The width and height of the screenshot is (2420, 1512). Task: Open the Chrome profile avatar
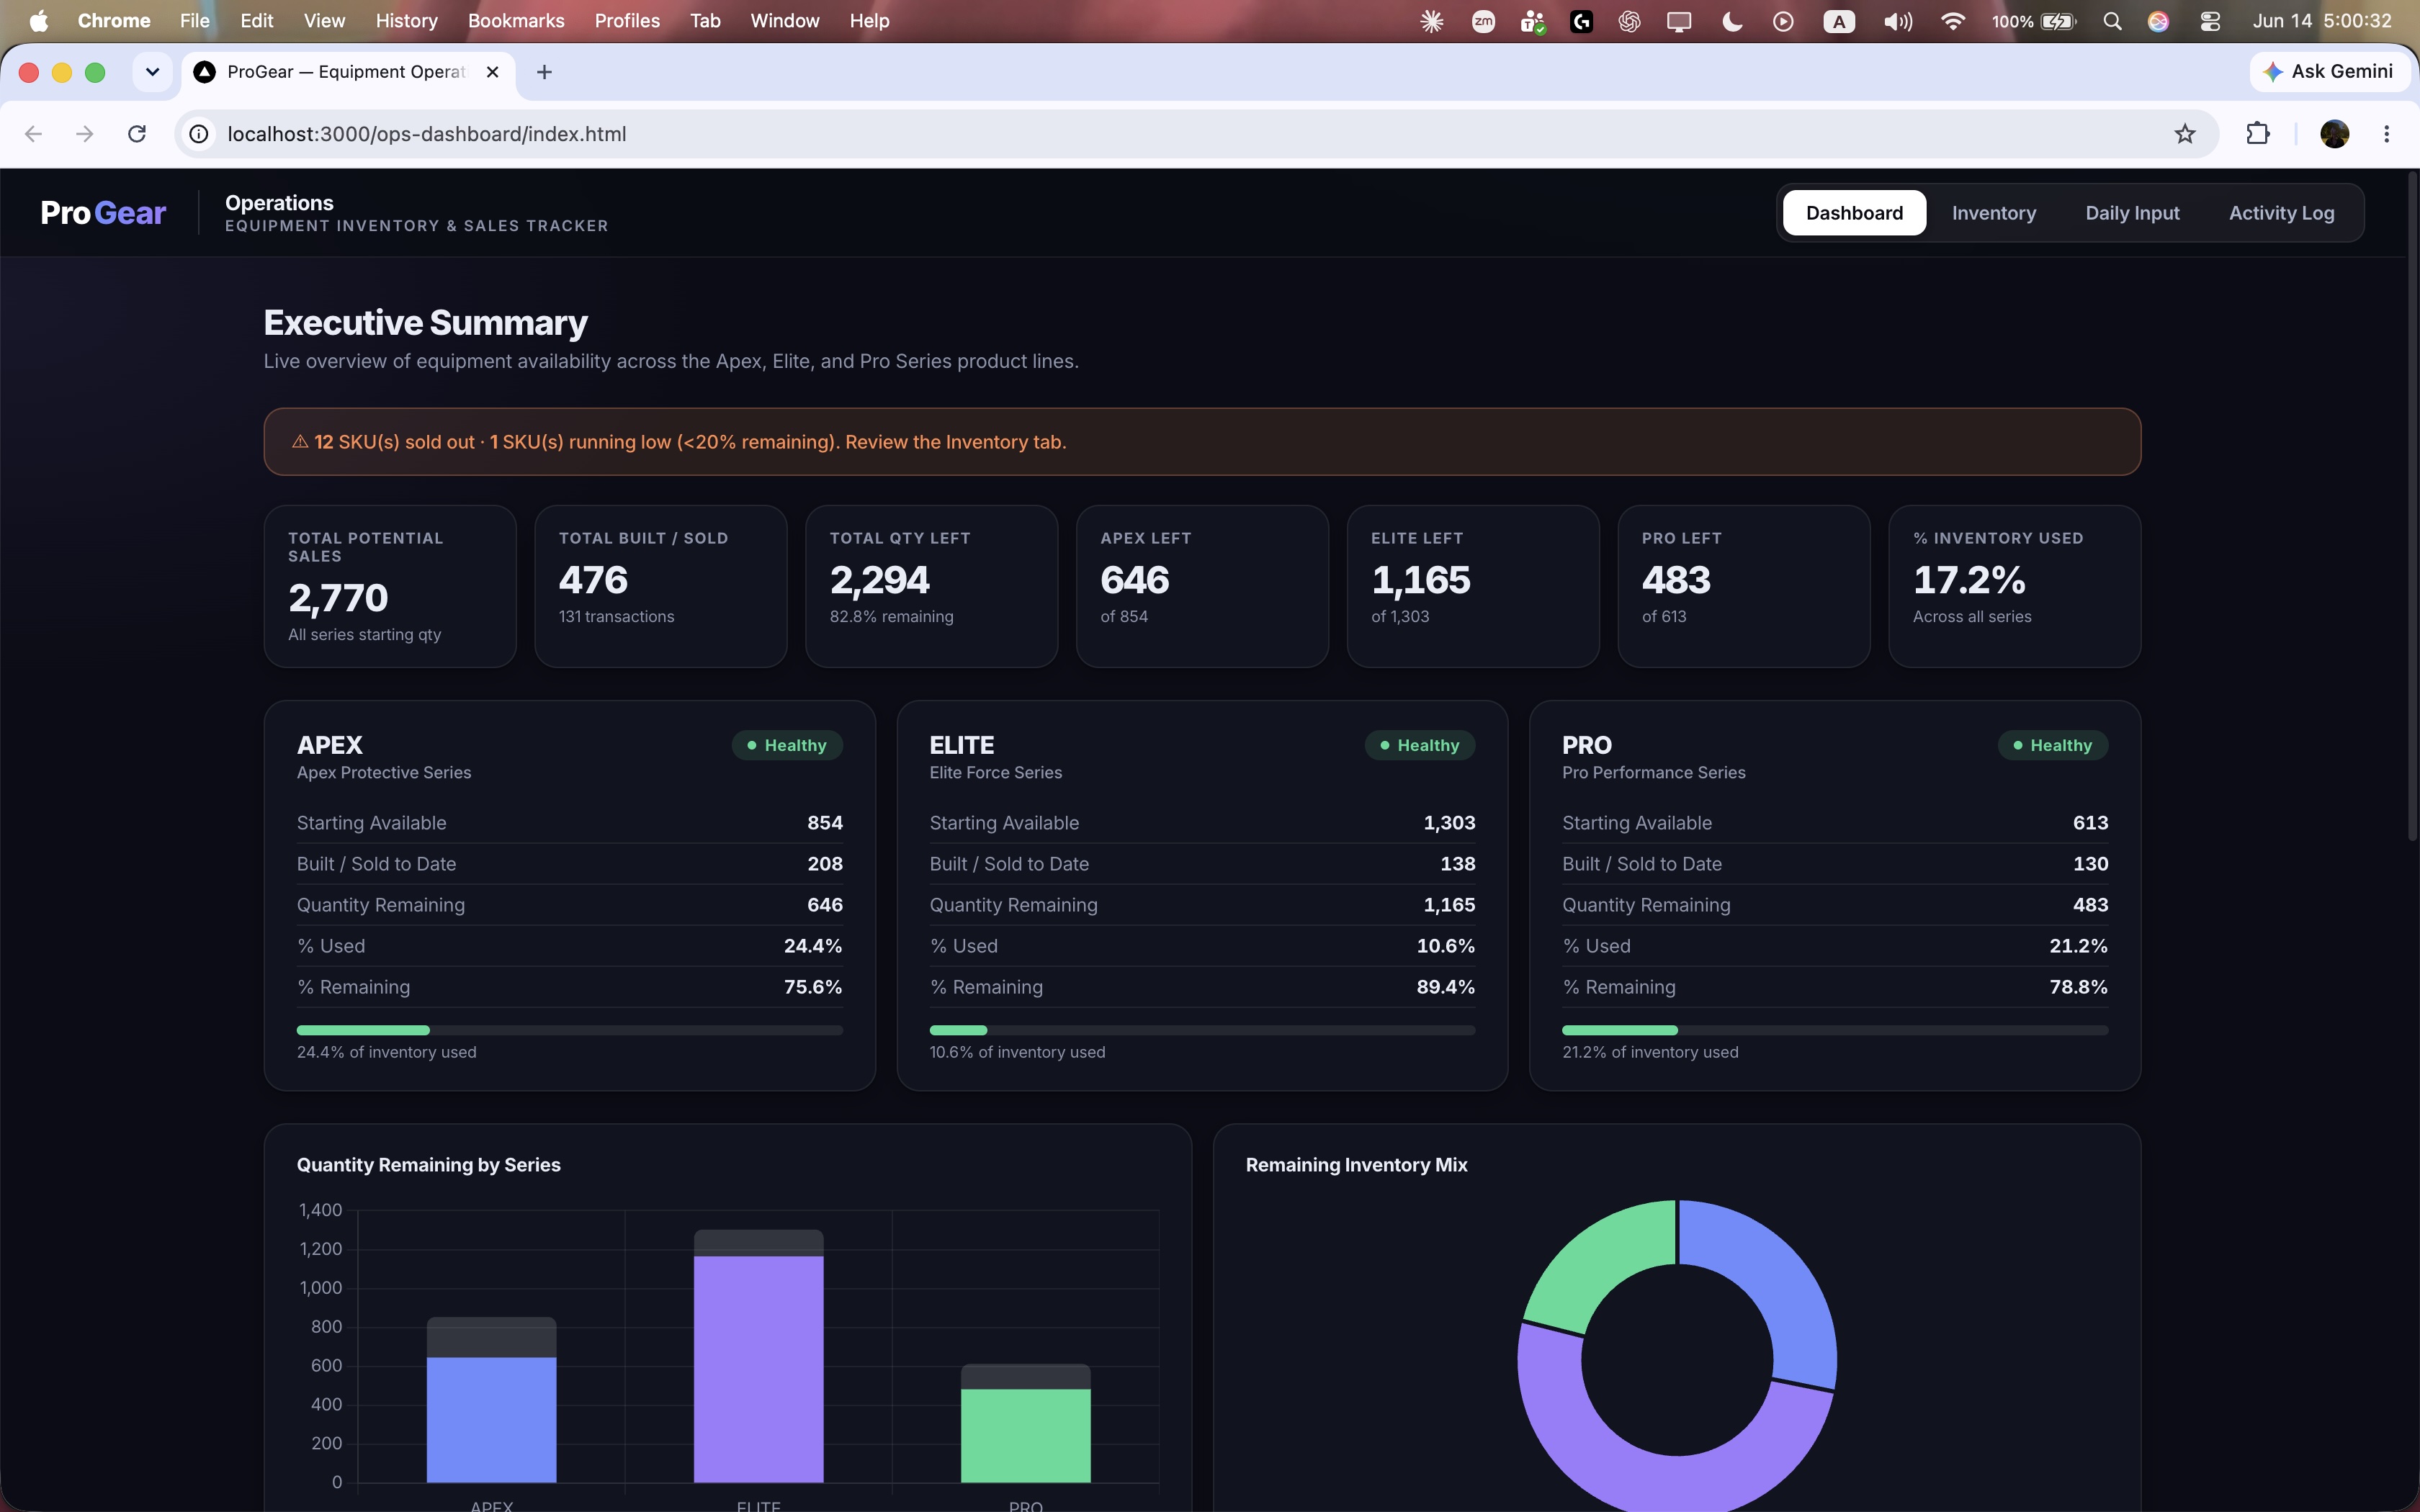(x=2334, y=134)
